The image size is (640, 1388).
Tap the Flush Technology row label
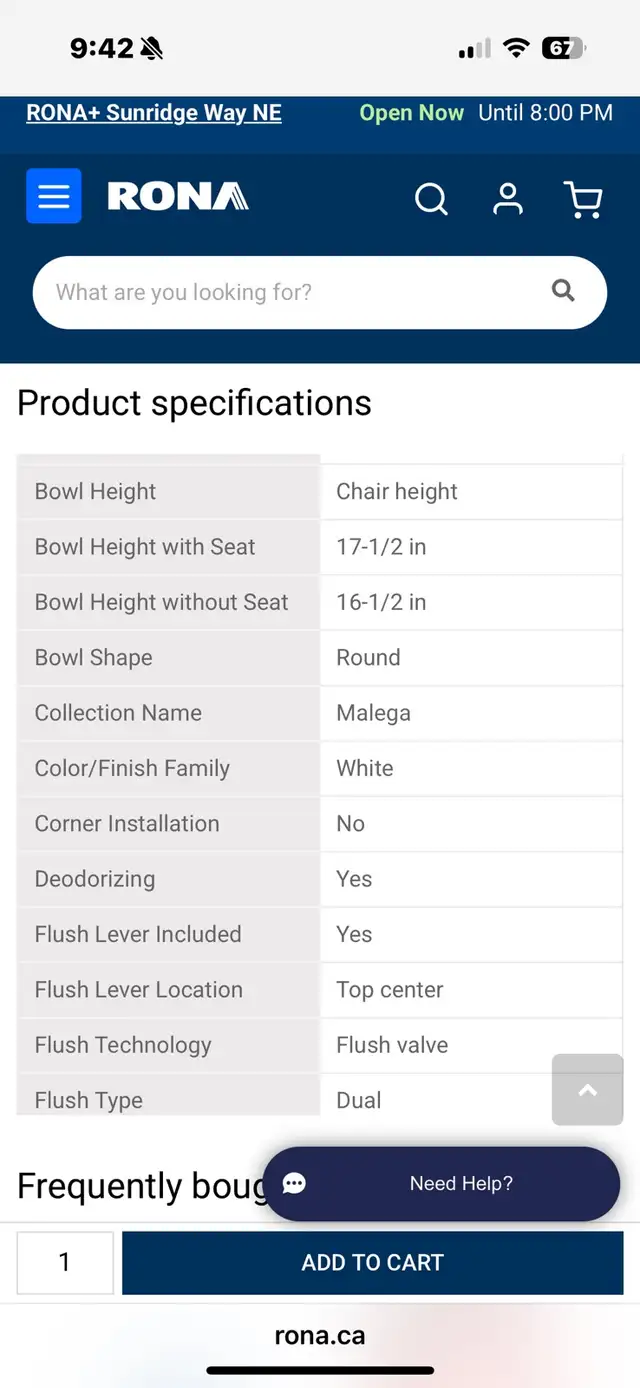point(123,1045)
